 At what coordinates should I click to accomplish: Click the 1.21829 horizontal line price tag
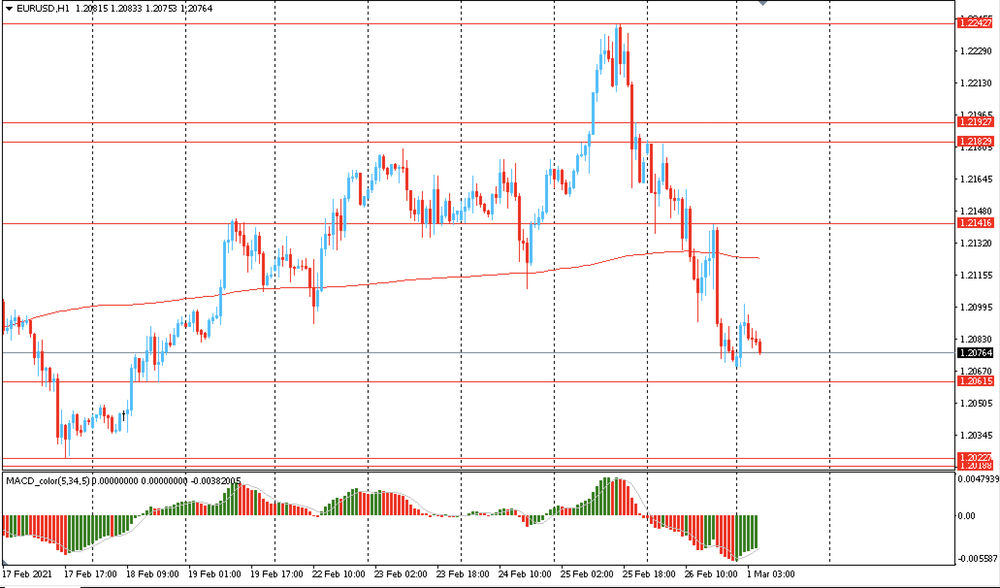[975, 142]
